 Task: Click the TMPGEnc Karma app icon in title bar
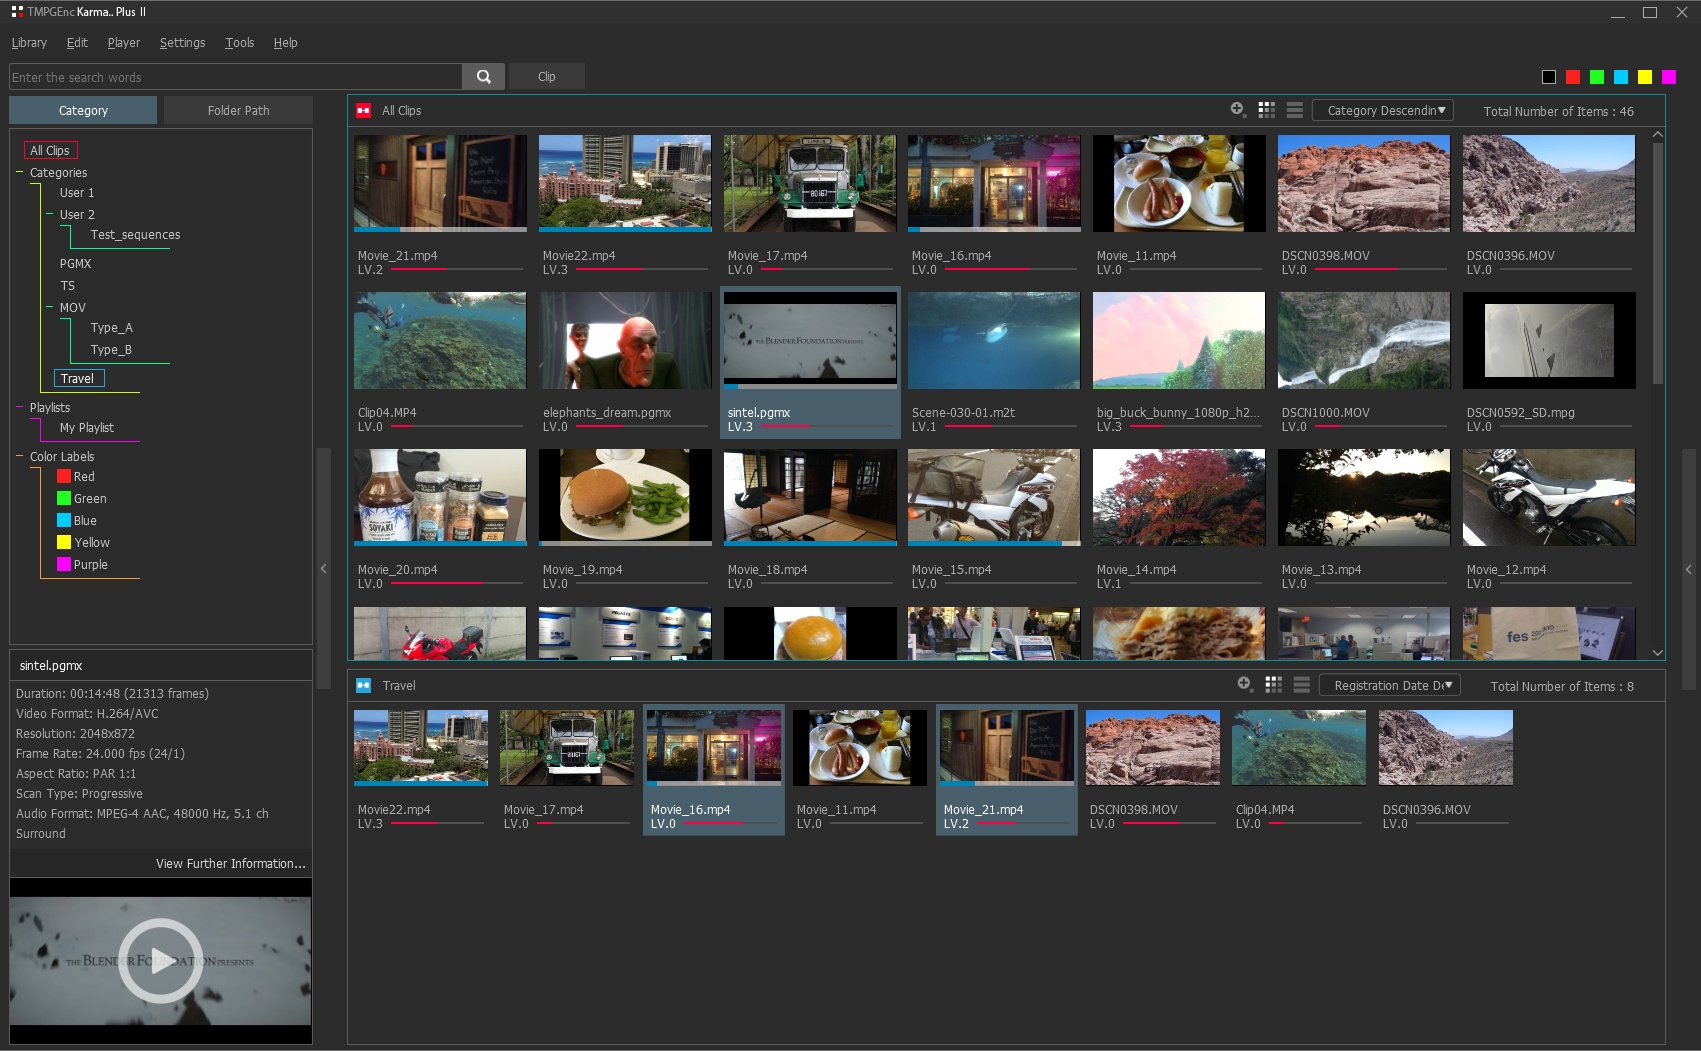pos(16,11)
